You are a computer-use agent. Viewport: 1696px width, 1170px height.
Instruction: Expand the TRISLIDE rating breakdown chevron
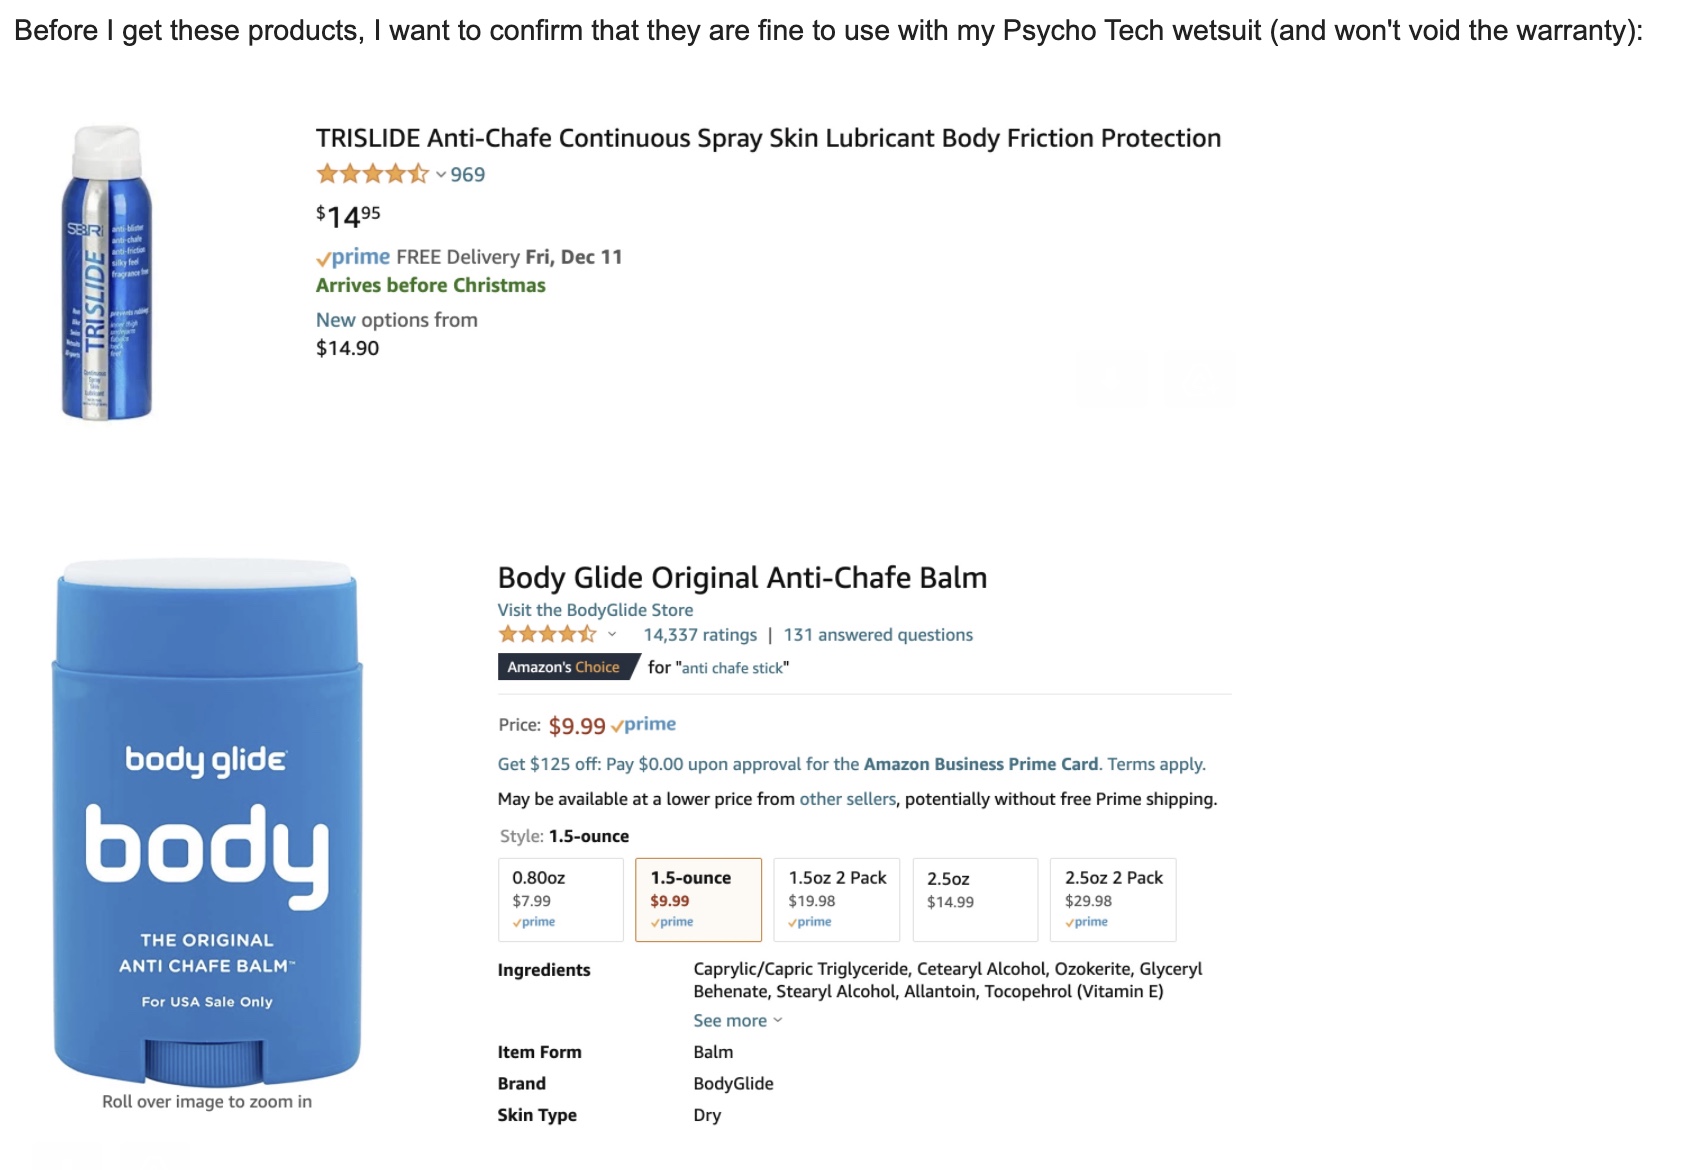tap(440, 175)
